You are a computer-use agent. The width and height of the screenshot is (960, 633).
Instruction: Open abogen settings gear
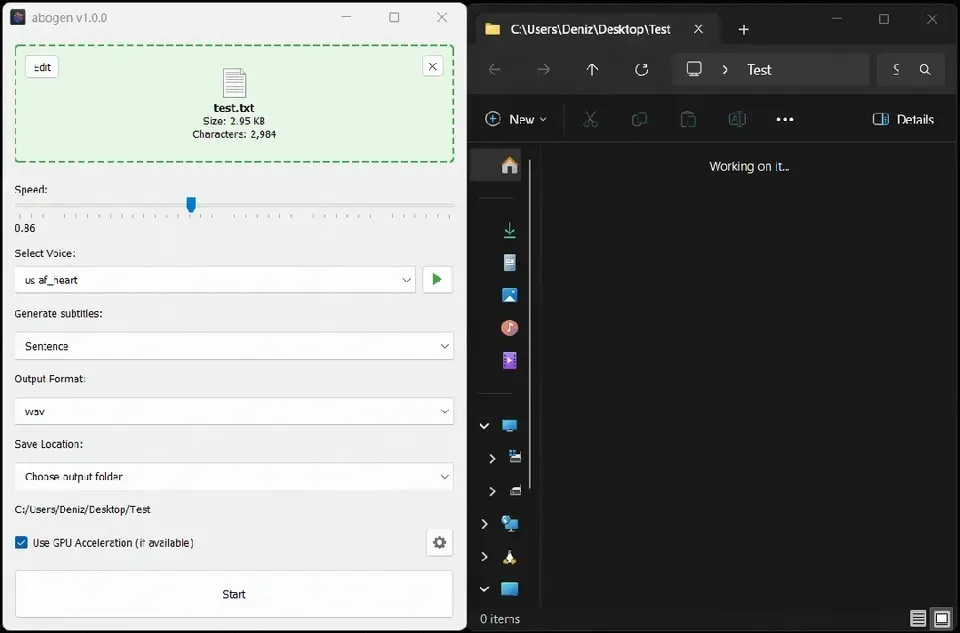(x=440, y=542)
